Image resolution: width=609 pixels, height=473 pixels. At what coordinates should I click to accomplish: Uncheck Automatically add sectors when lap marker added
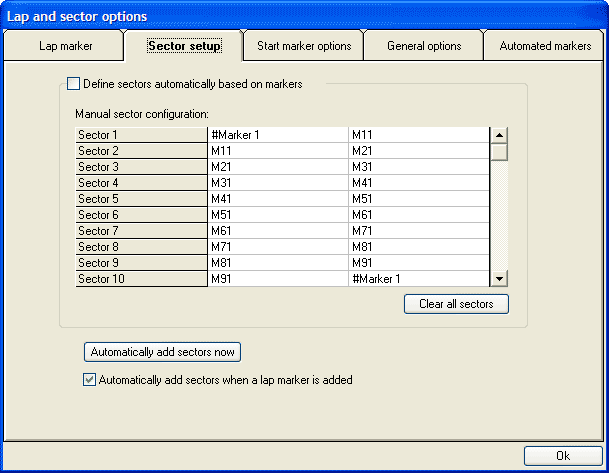[x=89, y=380]
